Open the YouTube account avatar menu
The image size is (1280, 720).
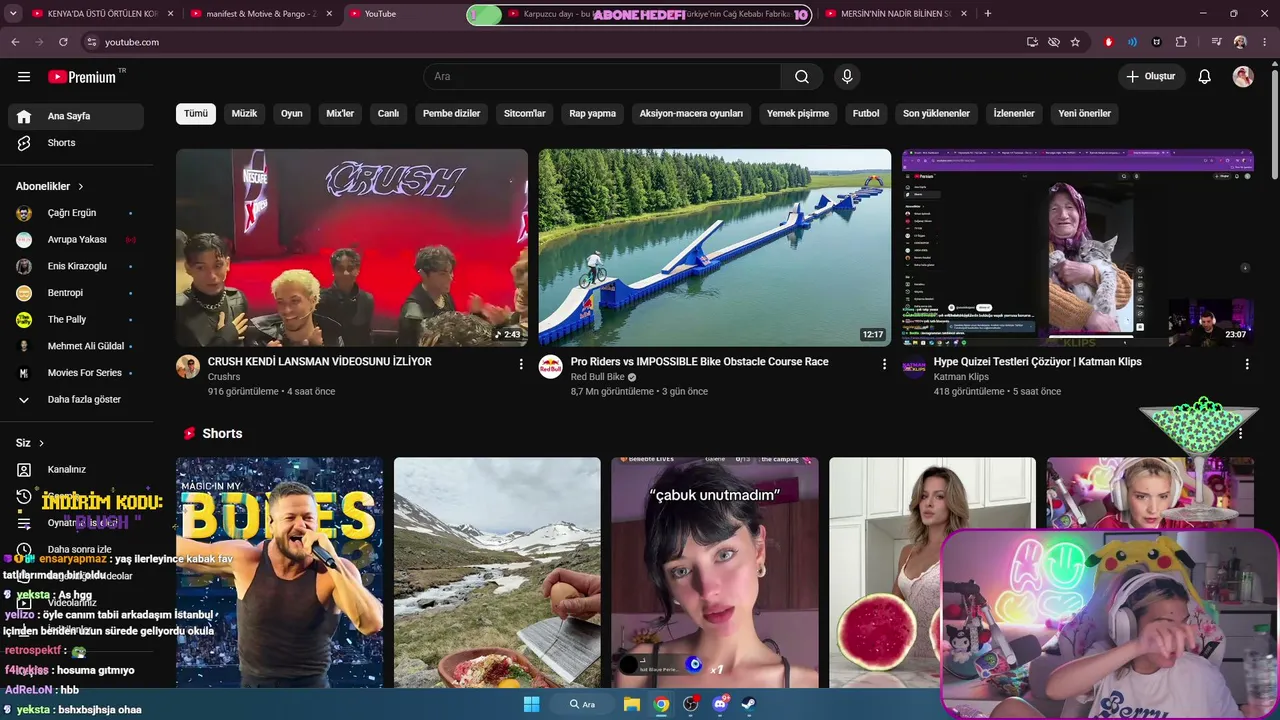click(x=1243, y=77)
